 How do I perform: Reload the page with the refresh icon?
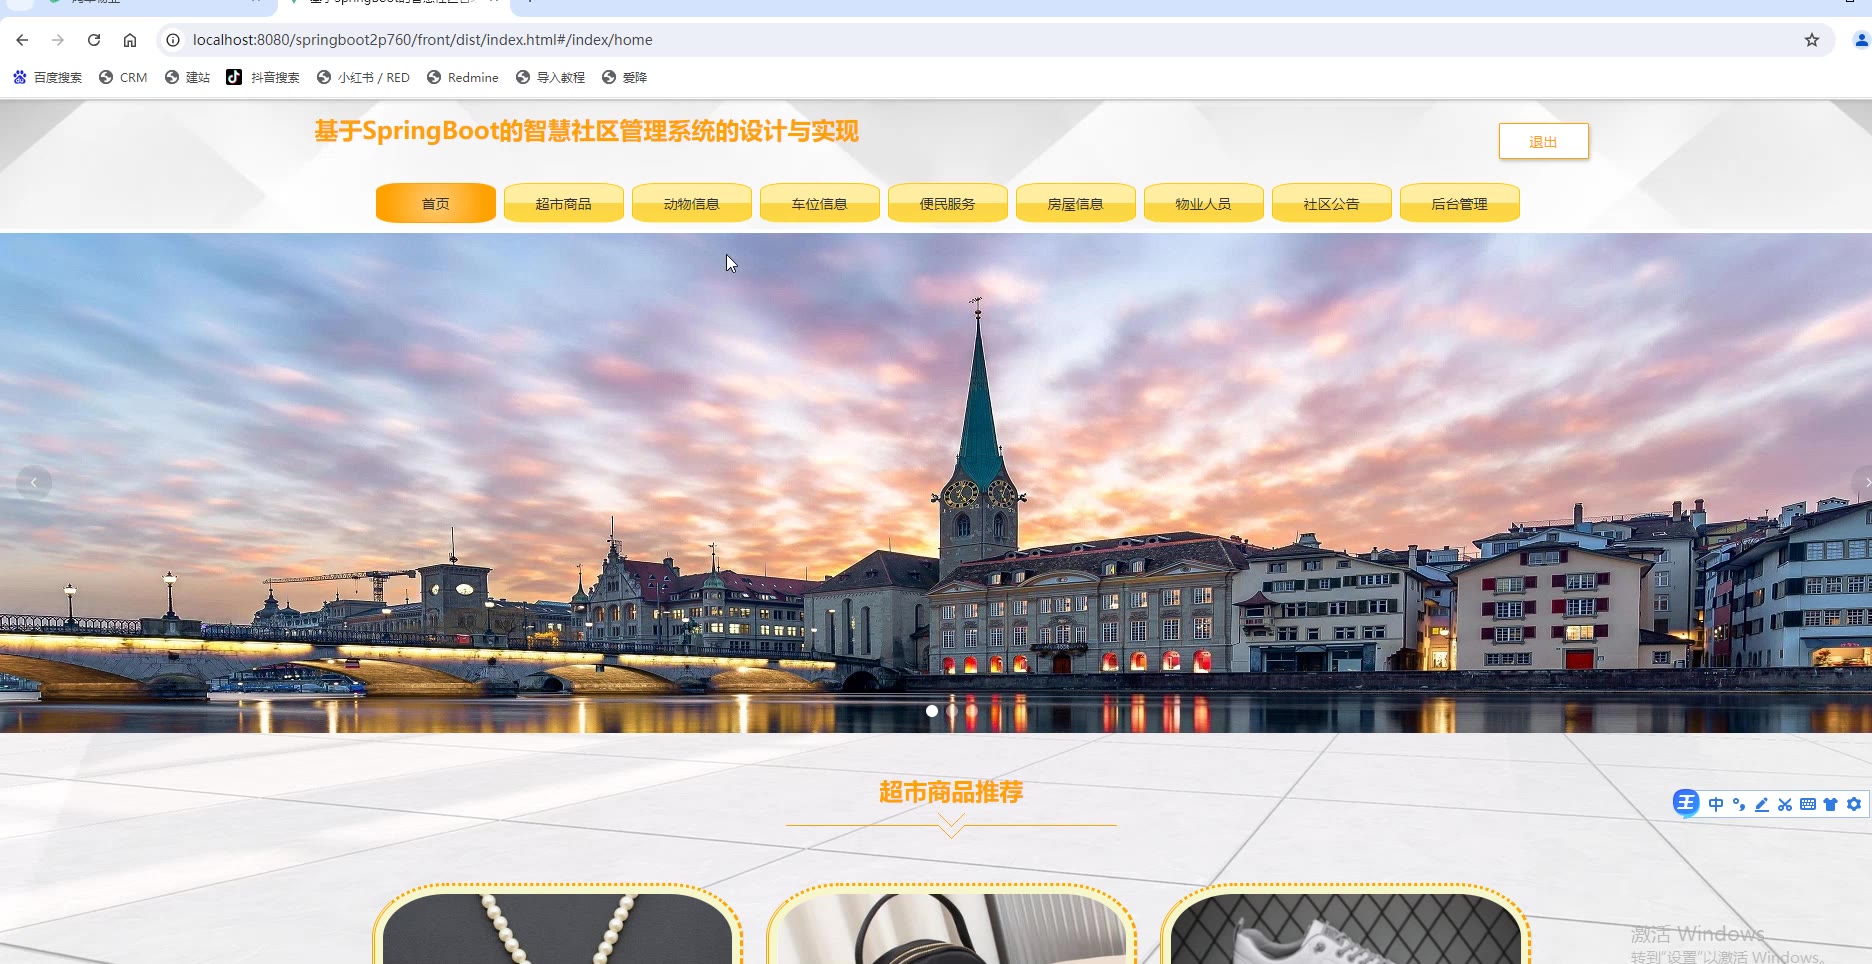[94, 40]
